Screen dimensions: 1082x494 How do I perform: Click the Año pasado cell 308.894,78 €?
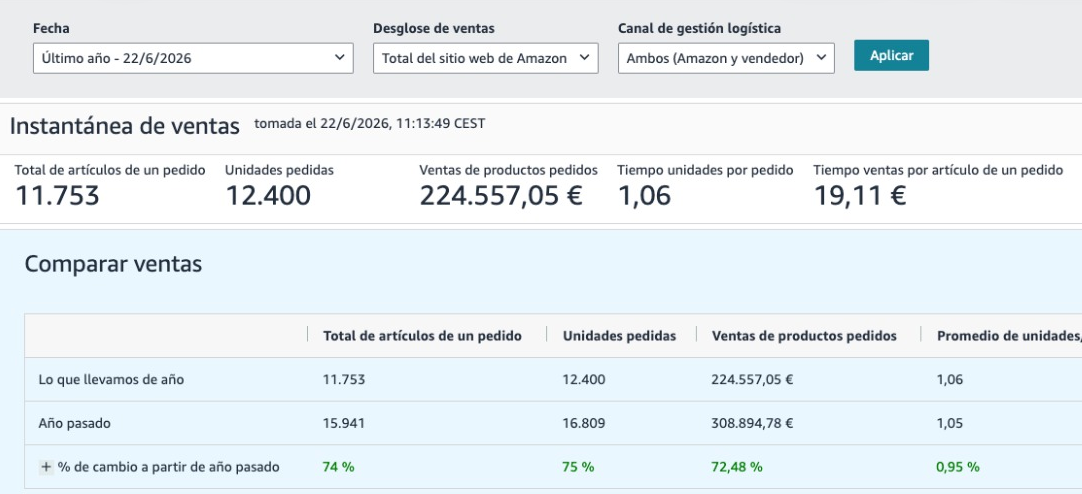[752, 423]
